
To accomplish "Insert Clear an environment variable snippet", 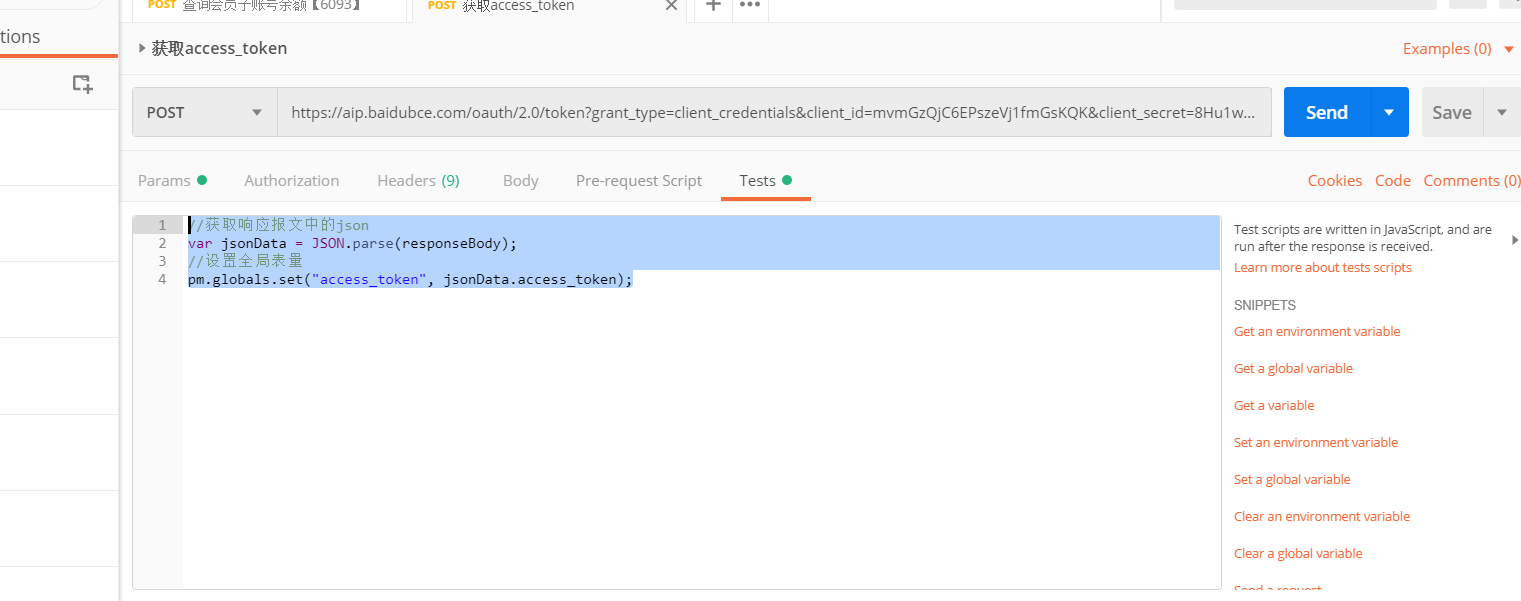I will pyautogui.click(x=1322, y=516).
